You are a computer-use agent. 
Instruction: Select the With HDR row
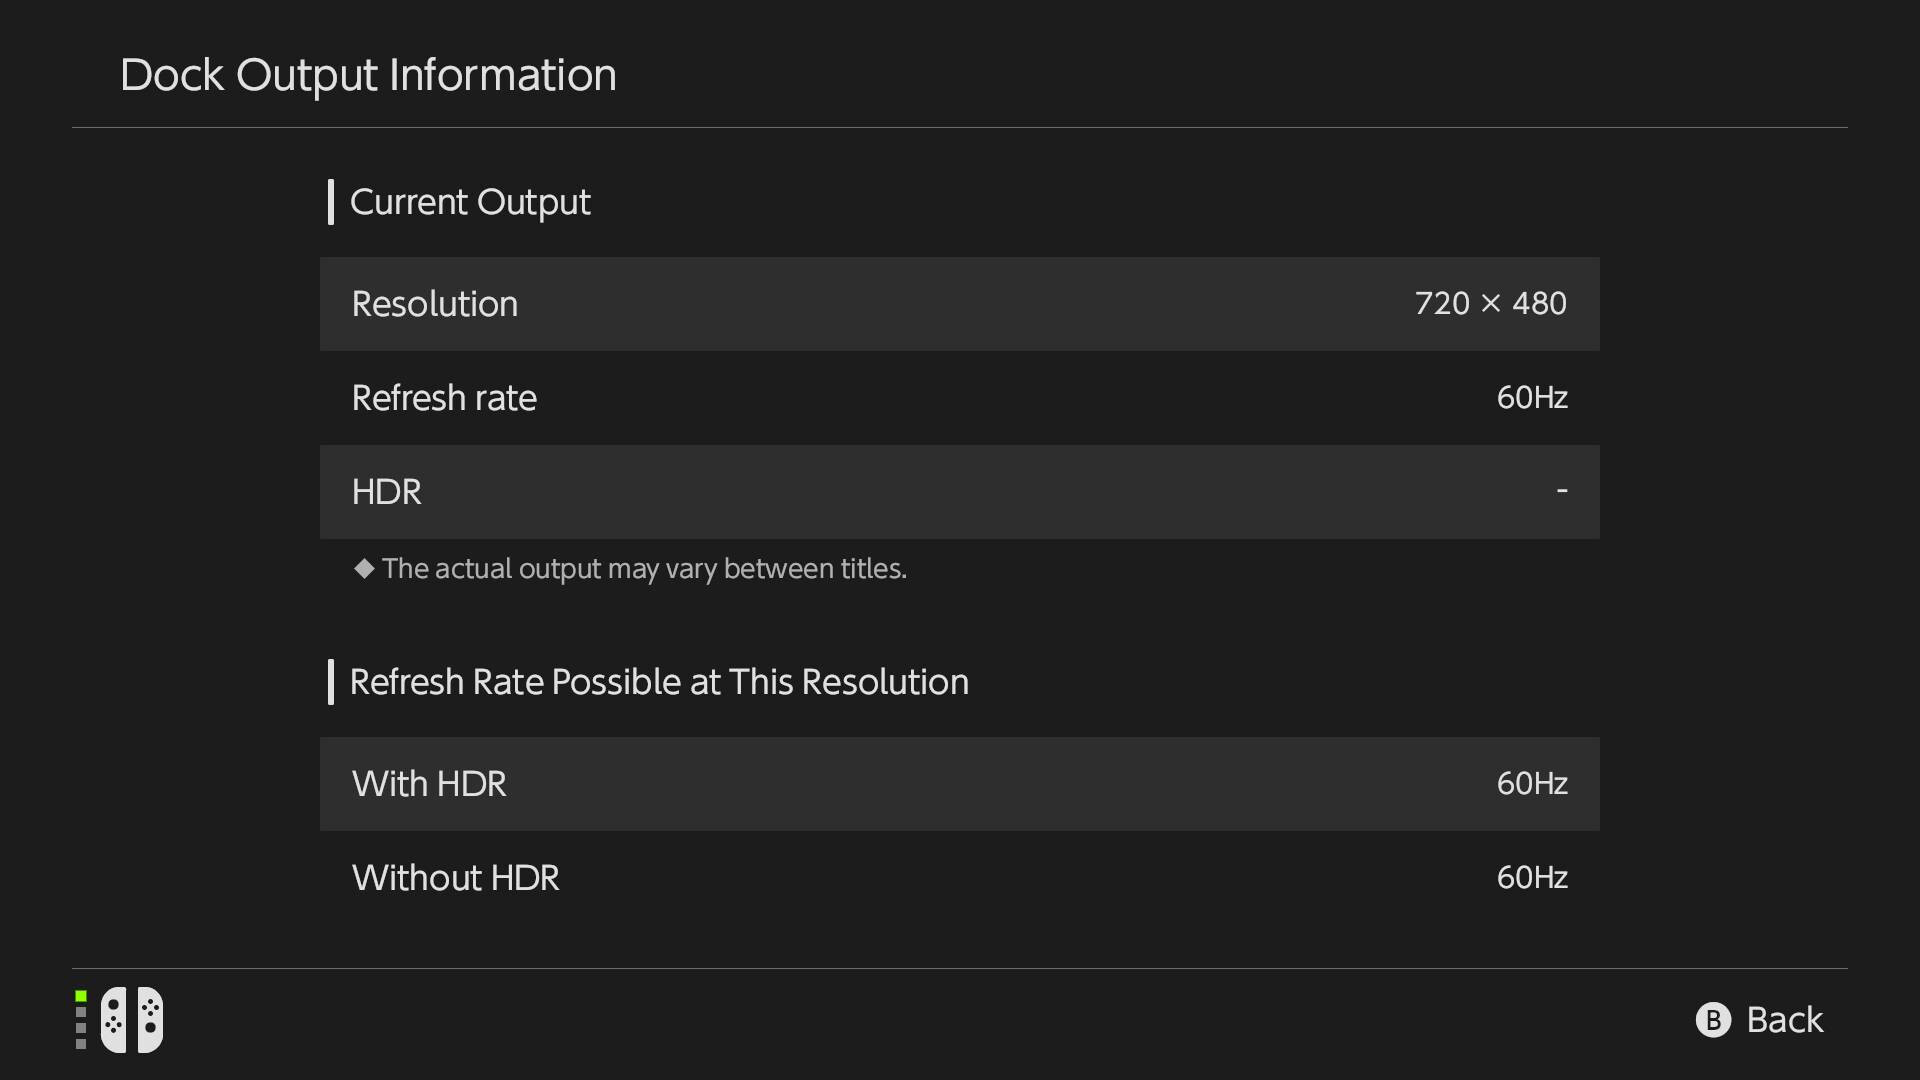(x=959, y=784)
